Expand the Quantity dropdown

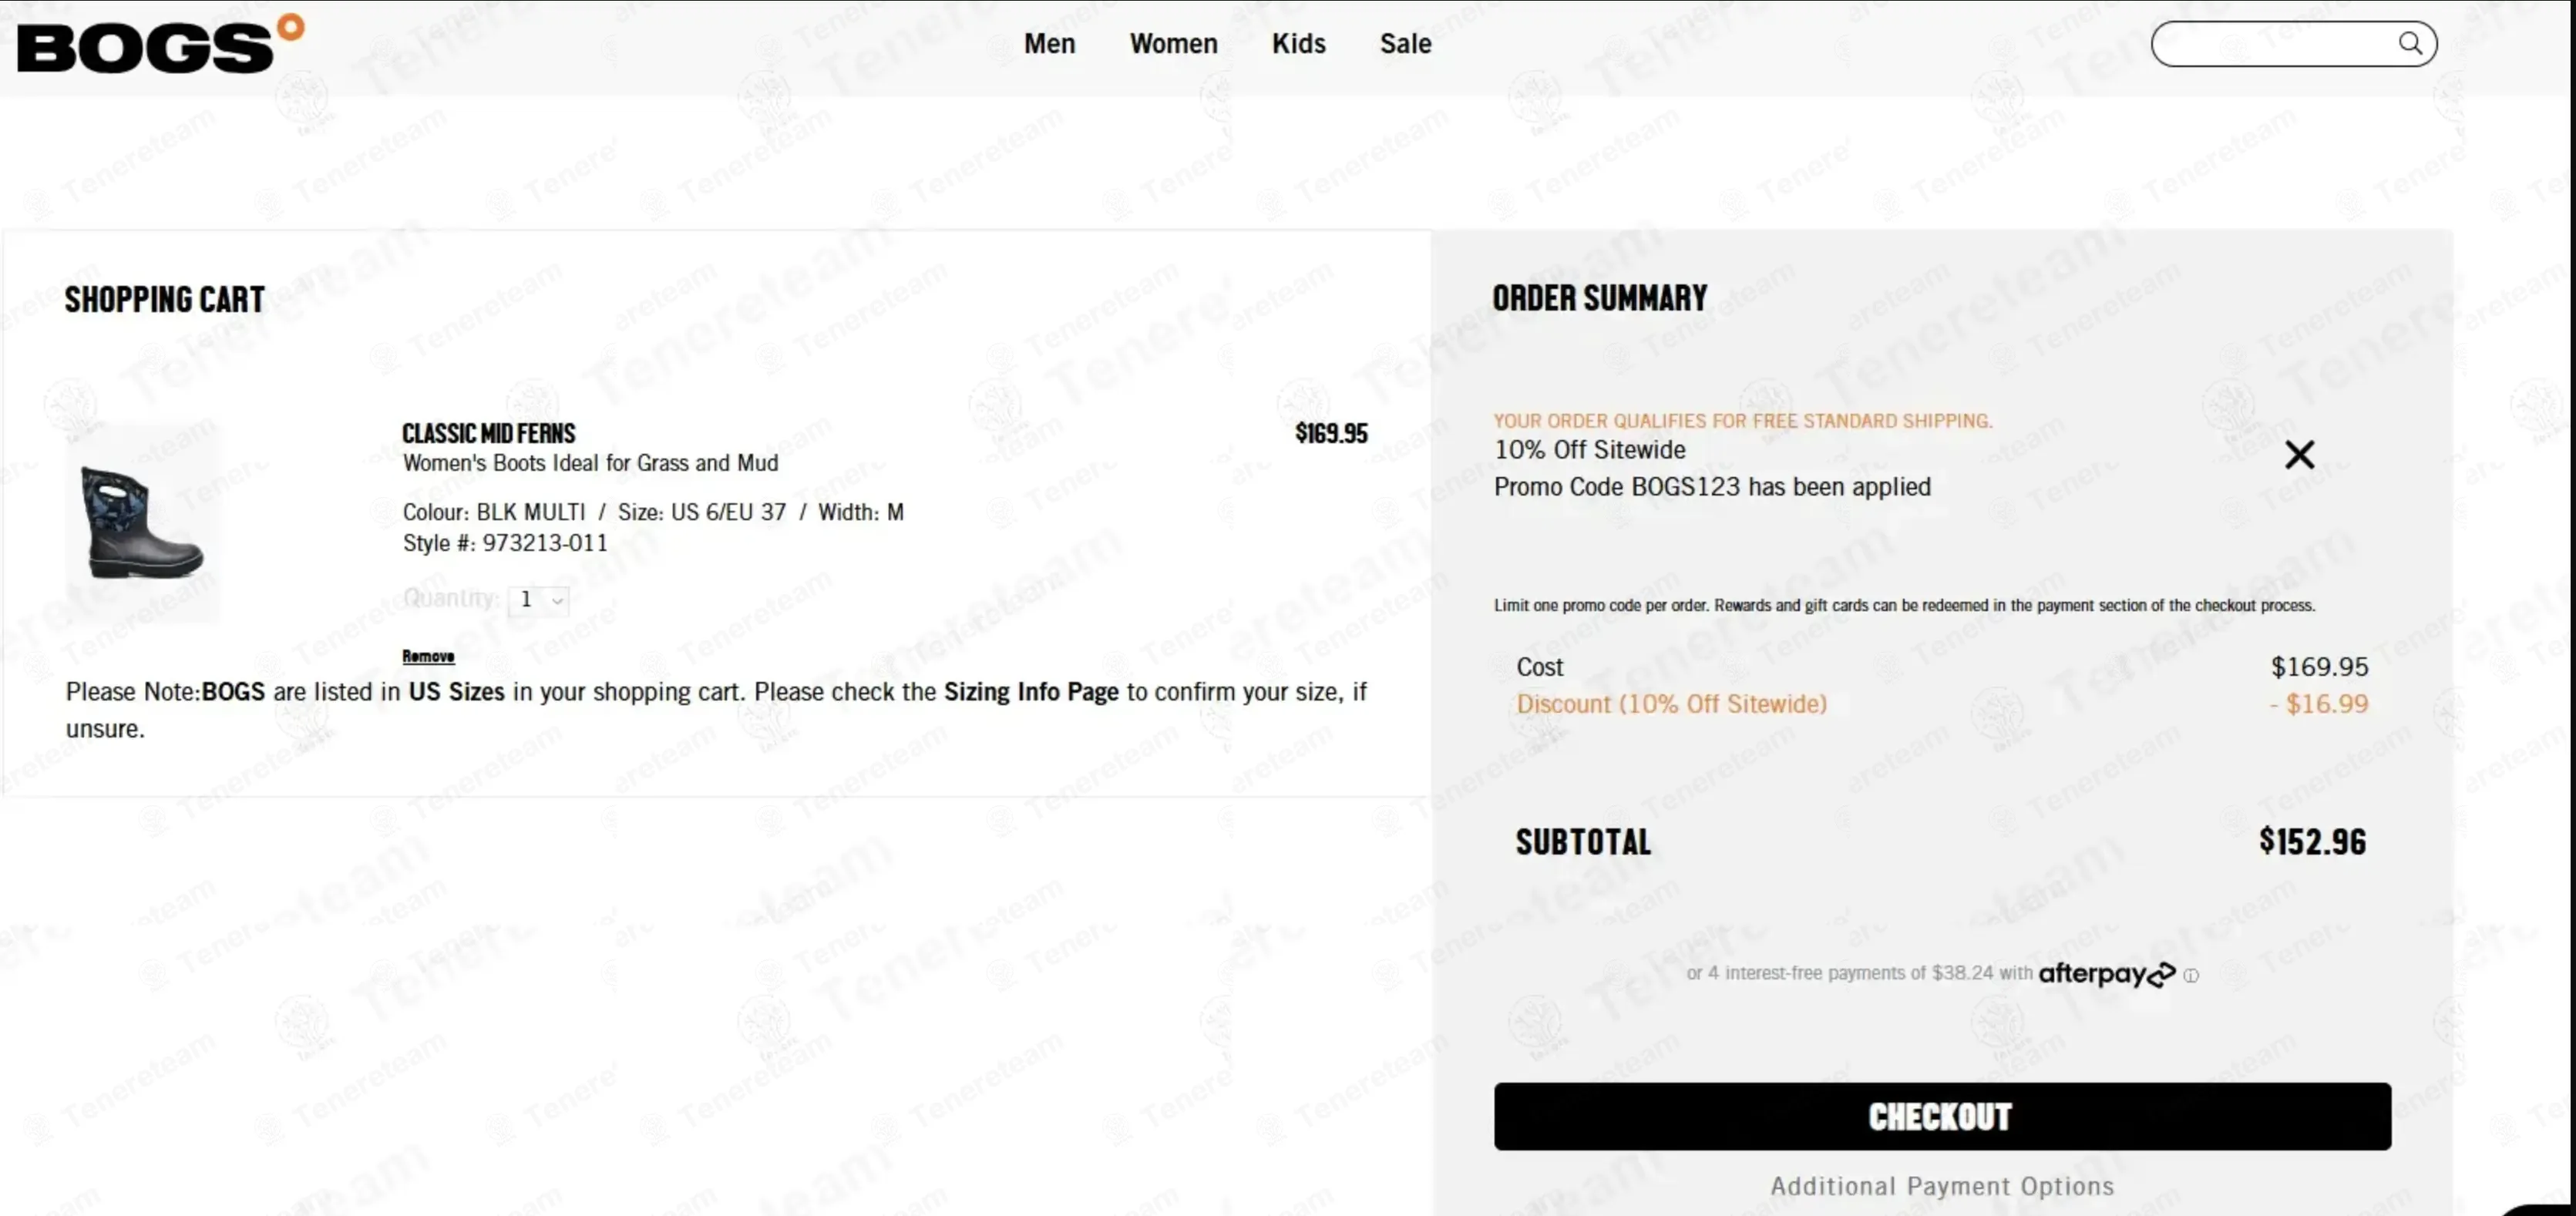click(538, 600)
